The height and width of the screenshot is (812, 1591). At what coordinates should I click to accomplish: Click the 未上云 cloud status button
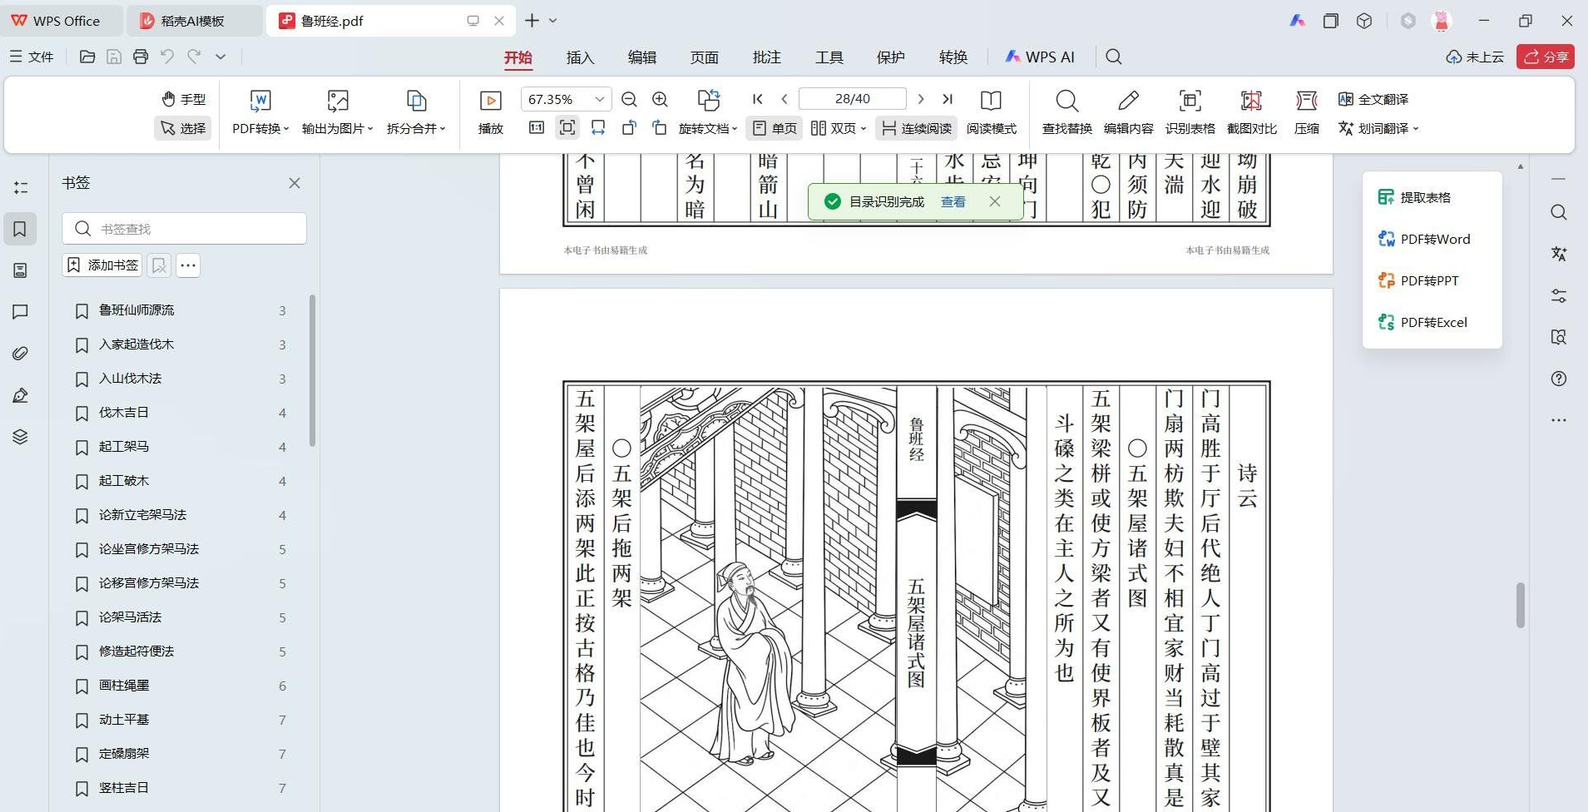(1475, 57)
